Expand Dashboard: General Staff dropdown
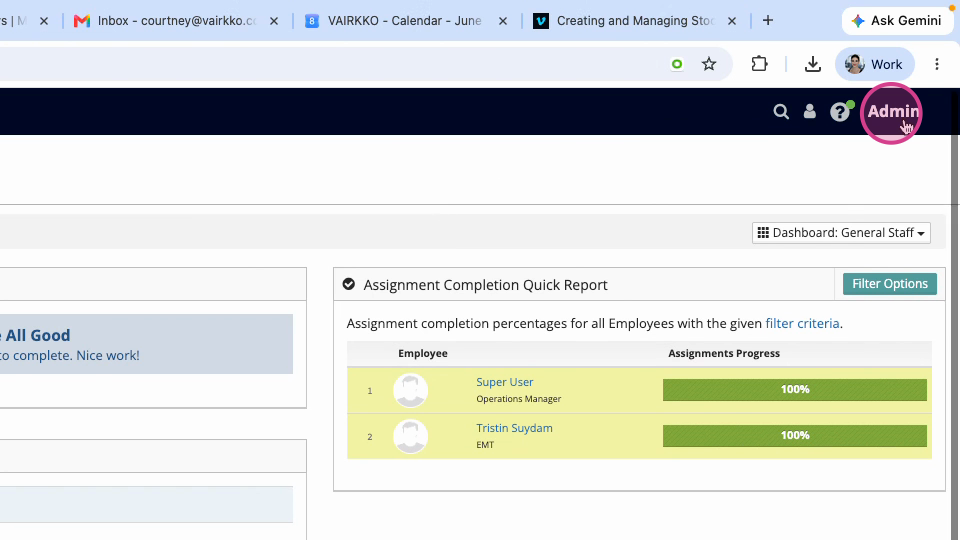The width and height of the screenshot is (960, 540). click(841, 233)
